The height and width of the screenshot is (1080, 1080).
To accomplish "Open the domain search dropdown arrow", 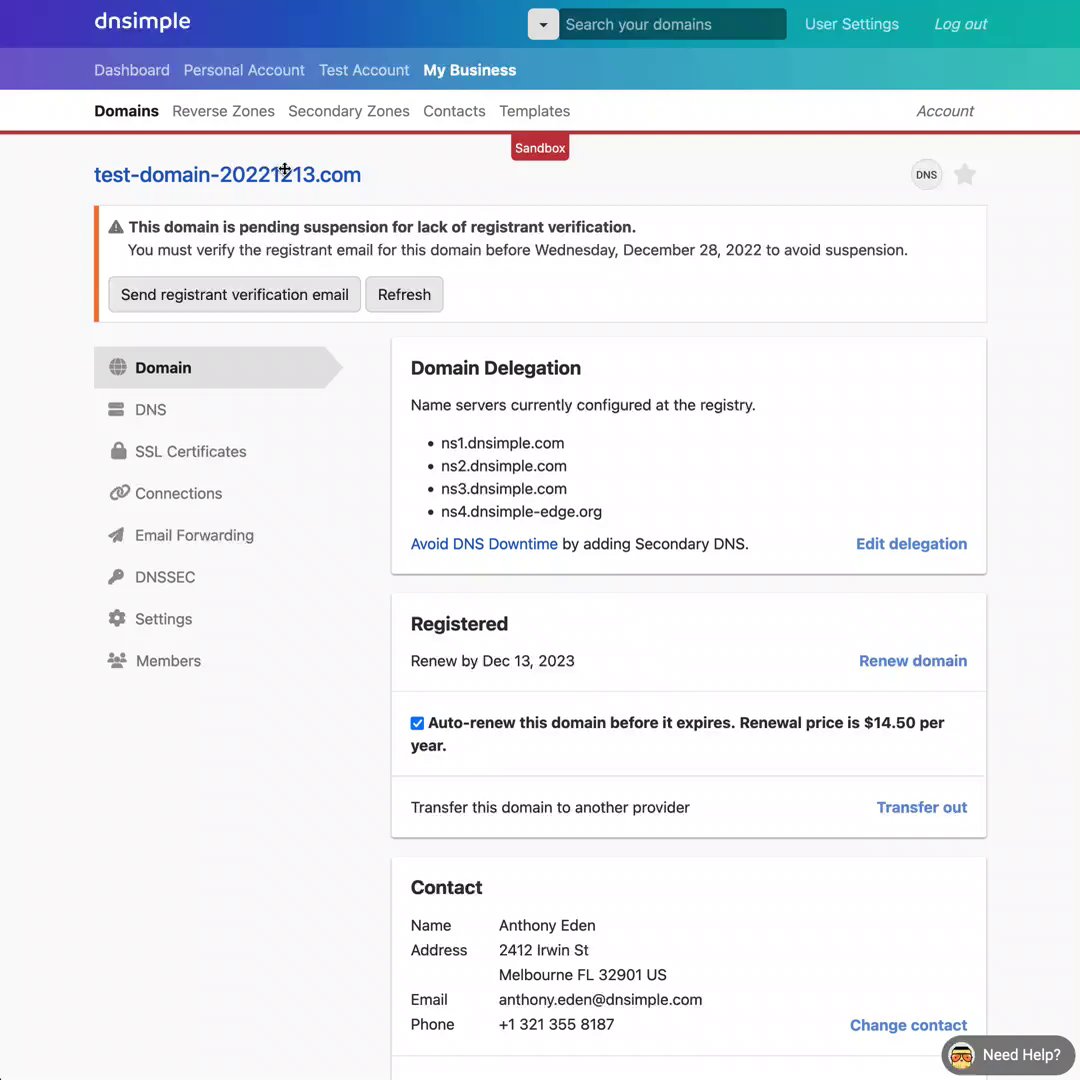I will pos(543,24).
